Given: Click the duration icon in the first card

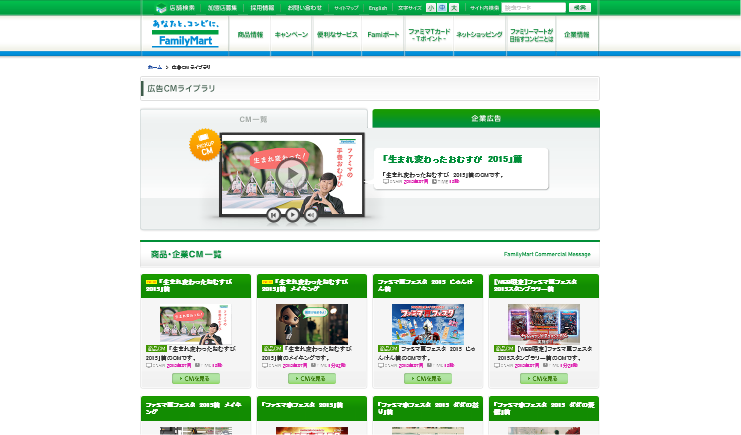Looking at the screenshot, I should [x=198, y=365].
